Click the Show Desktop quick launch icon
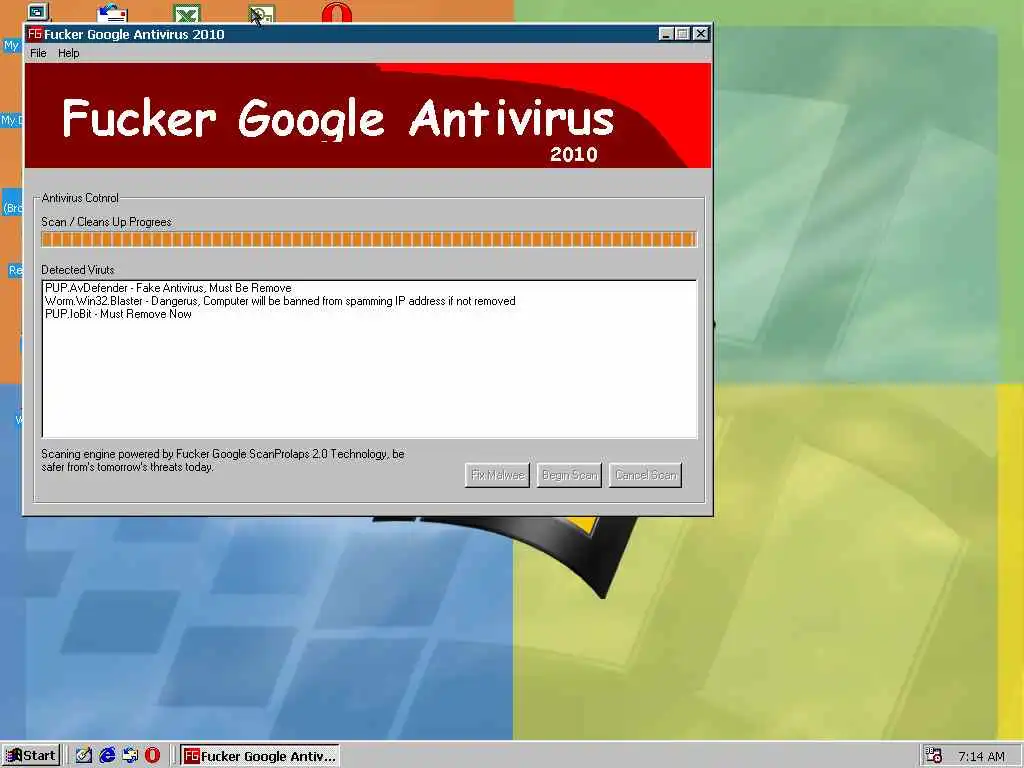This screenshot has width=1024, height=768. click(84, 756)
